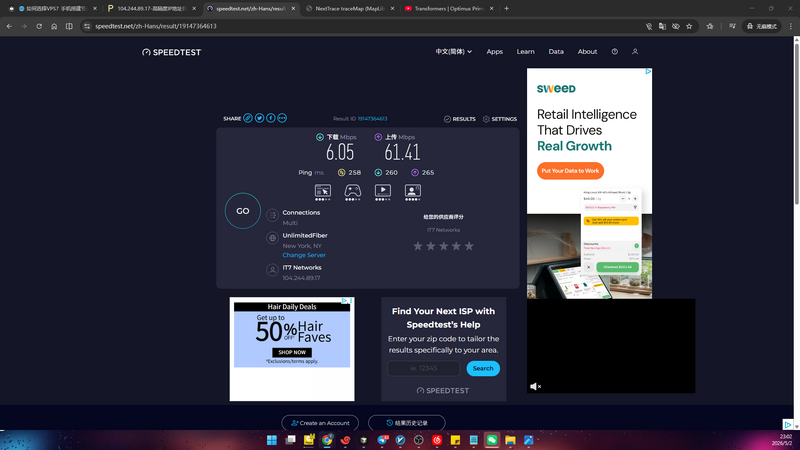
Task: Click the browser back arrow
Action: coord(9,26)
